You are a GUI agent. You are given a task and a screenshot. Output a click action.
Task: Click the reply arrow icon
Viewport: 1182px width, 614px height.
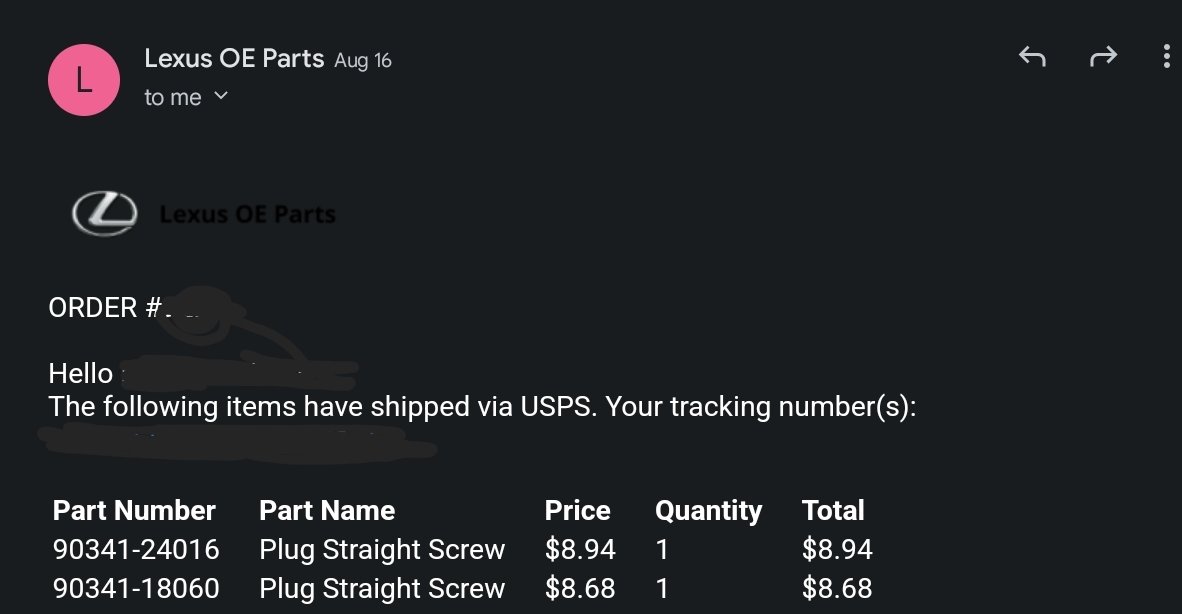1032,57
